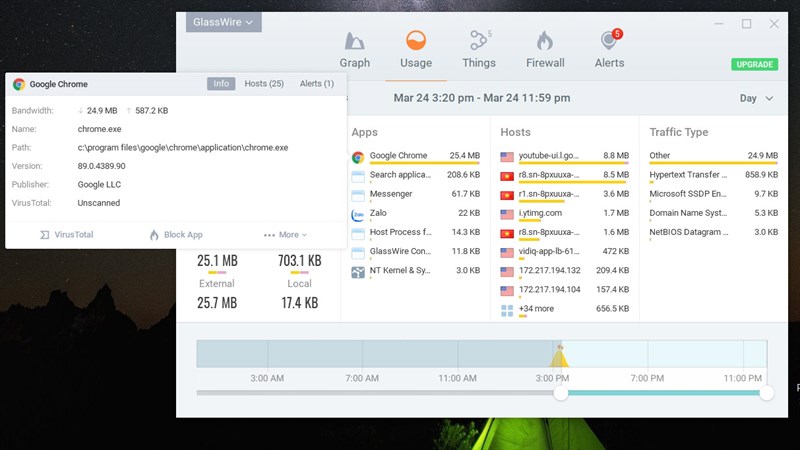Image resolution: width=800 pixels, height=450 pixels.
Task: Select 172.217.194.132 host entry
Action: pos(565,271)
